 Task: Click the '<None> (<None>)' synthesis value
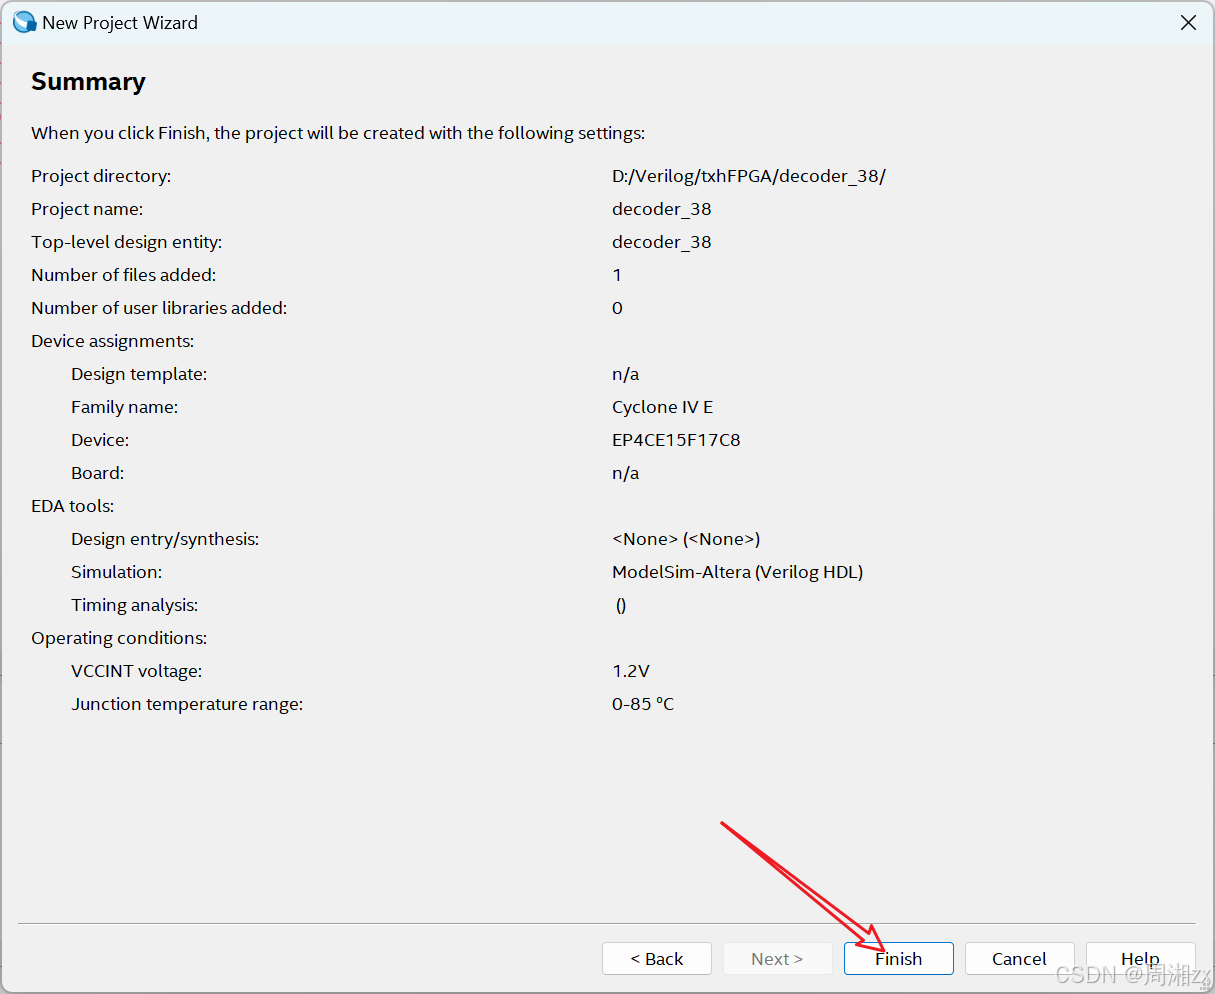[x=686, y=539]
